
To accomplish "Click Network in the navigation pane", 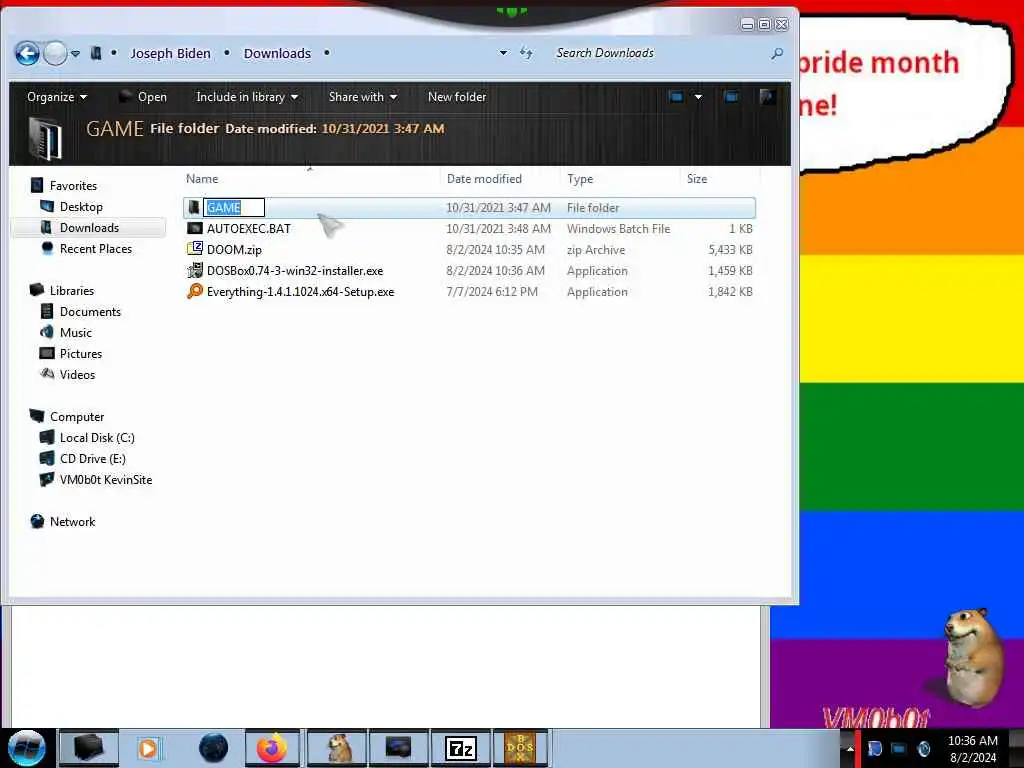I will pos(72,522).
